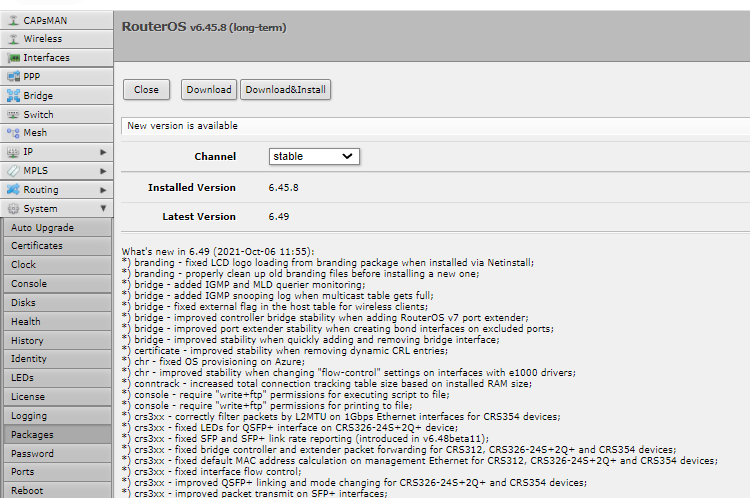Screen dimensions: 750x498
Task: Click the Routing arrows icon
Action: 13,189
